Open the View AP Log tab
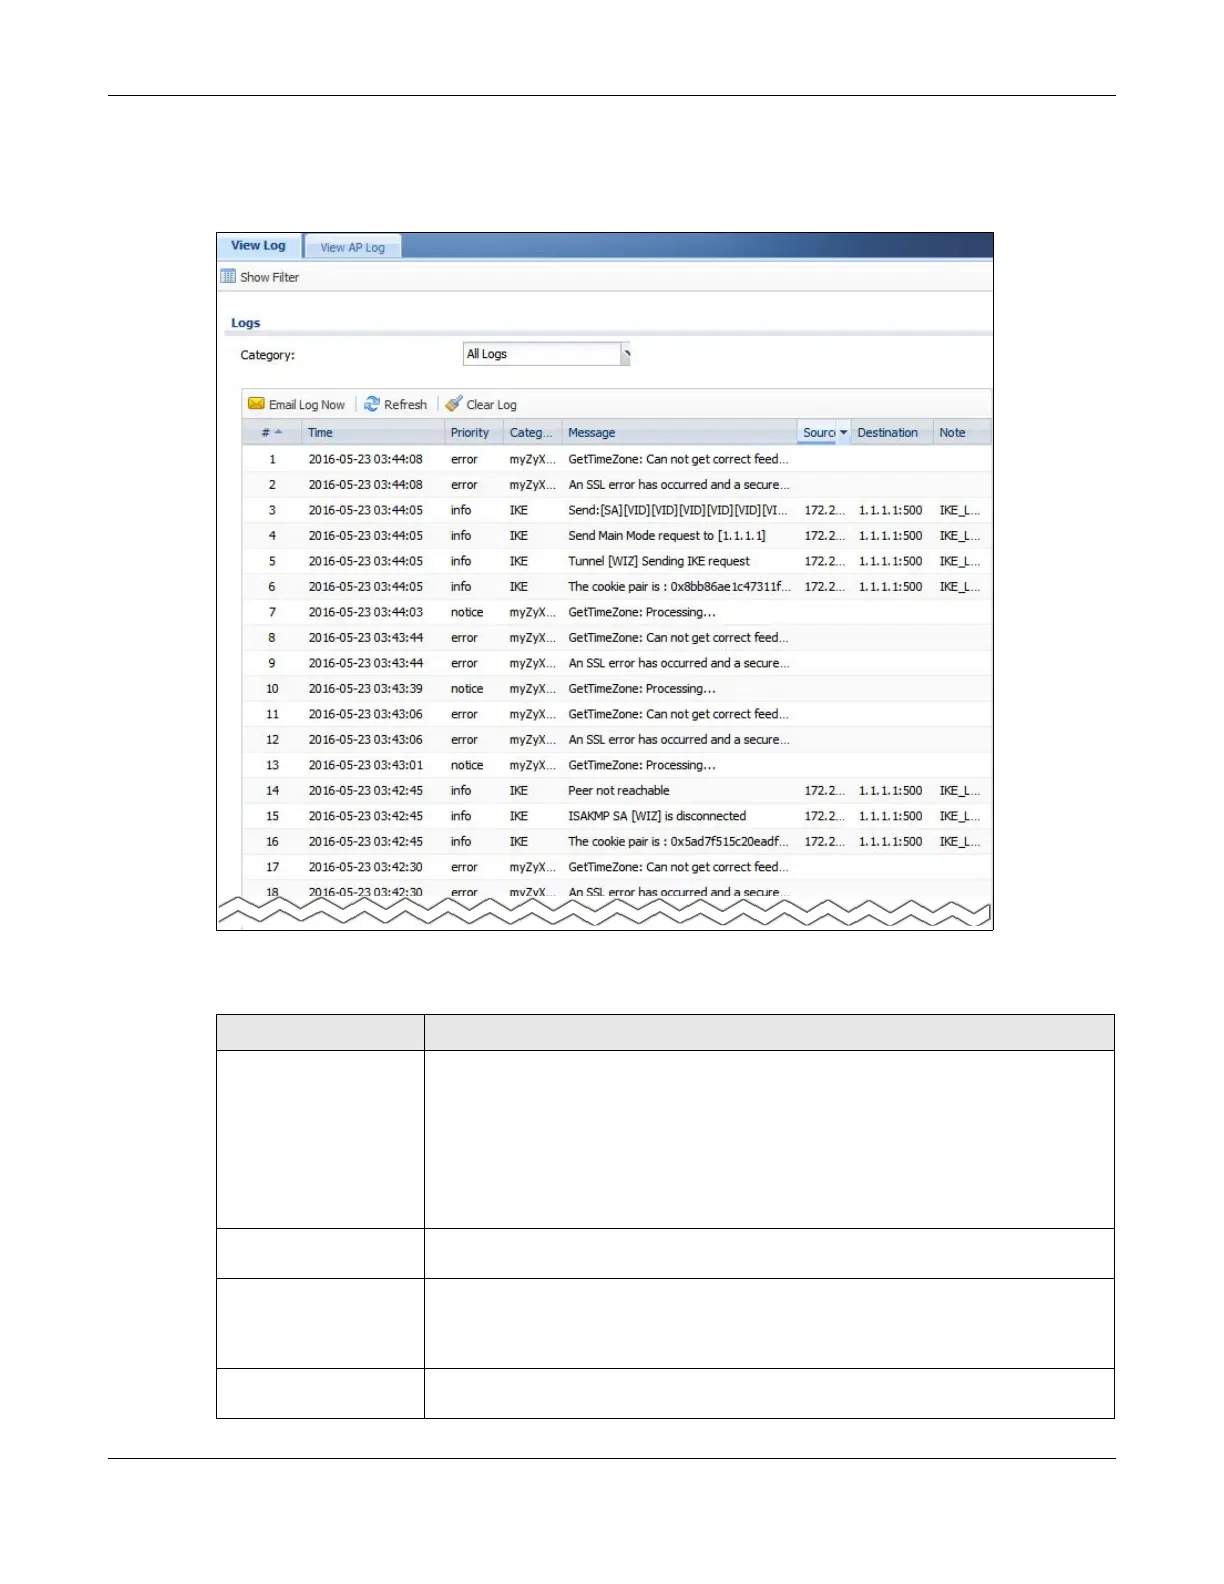1224x1584 pixels. (352, 247)
